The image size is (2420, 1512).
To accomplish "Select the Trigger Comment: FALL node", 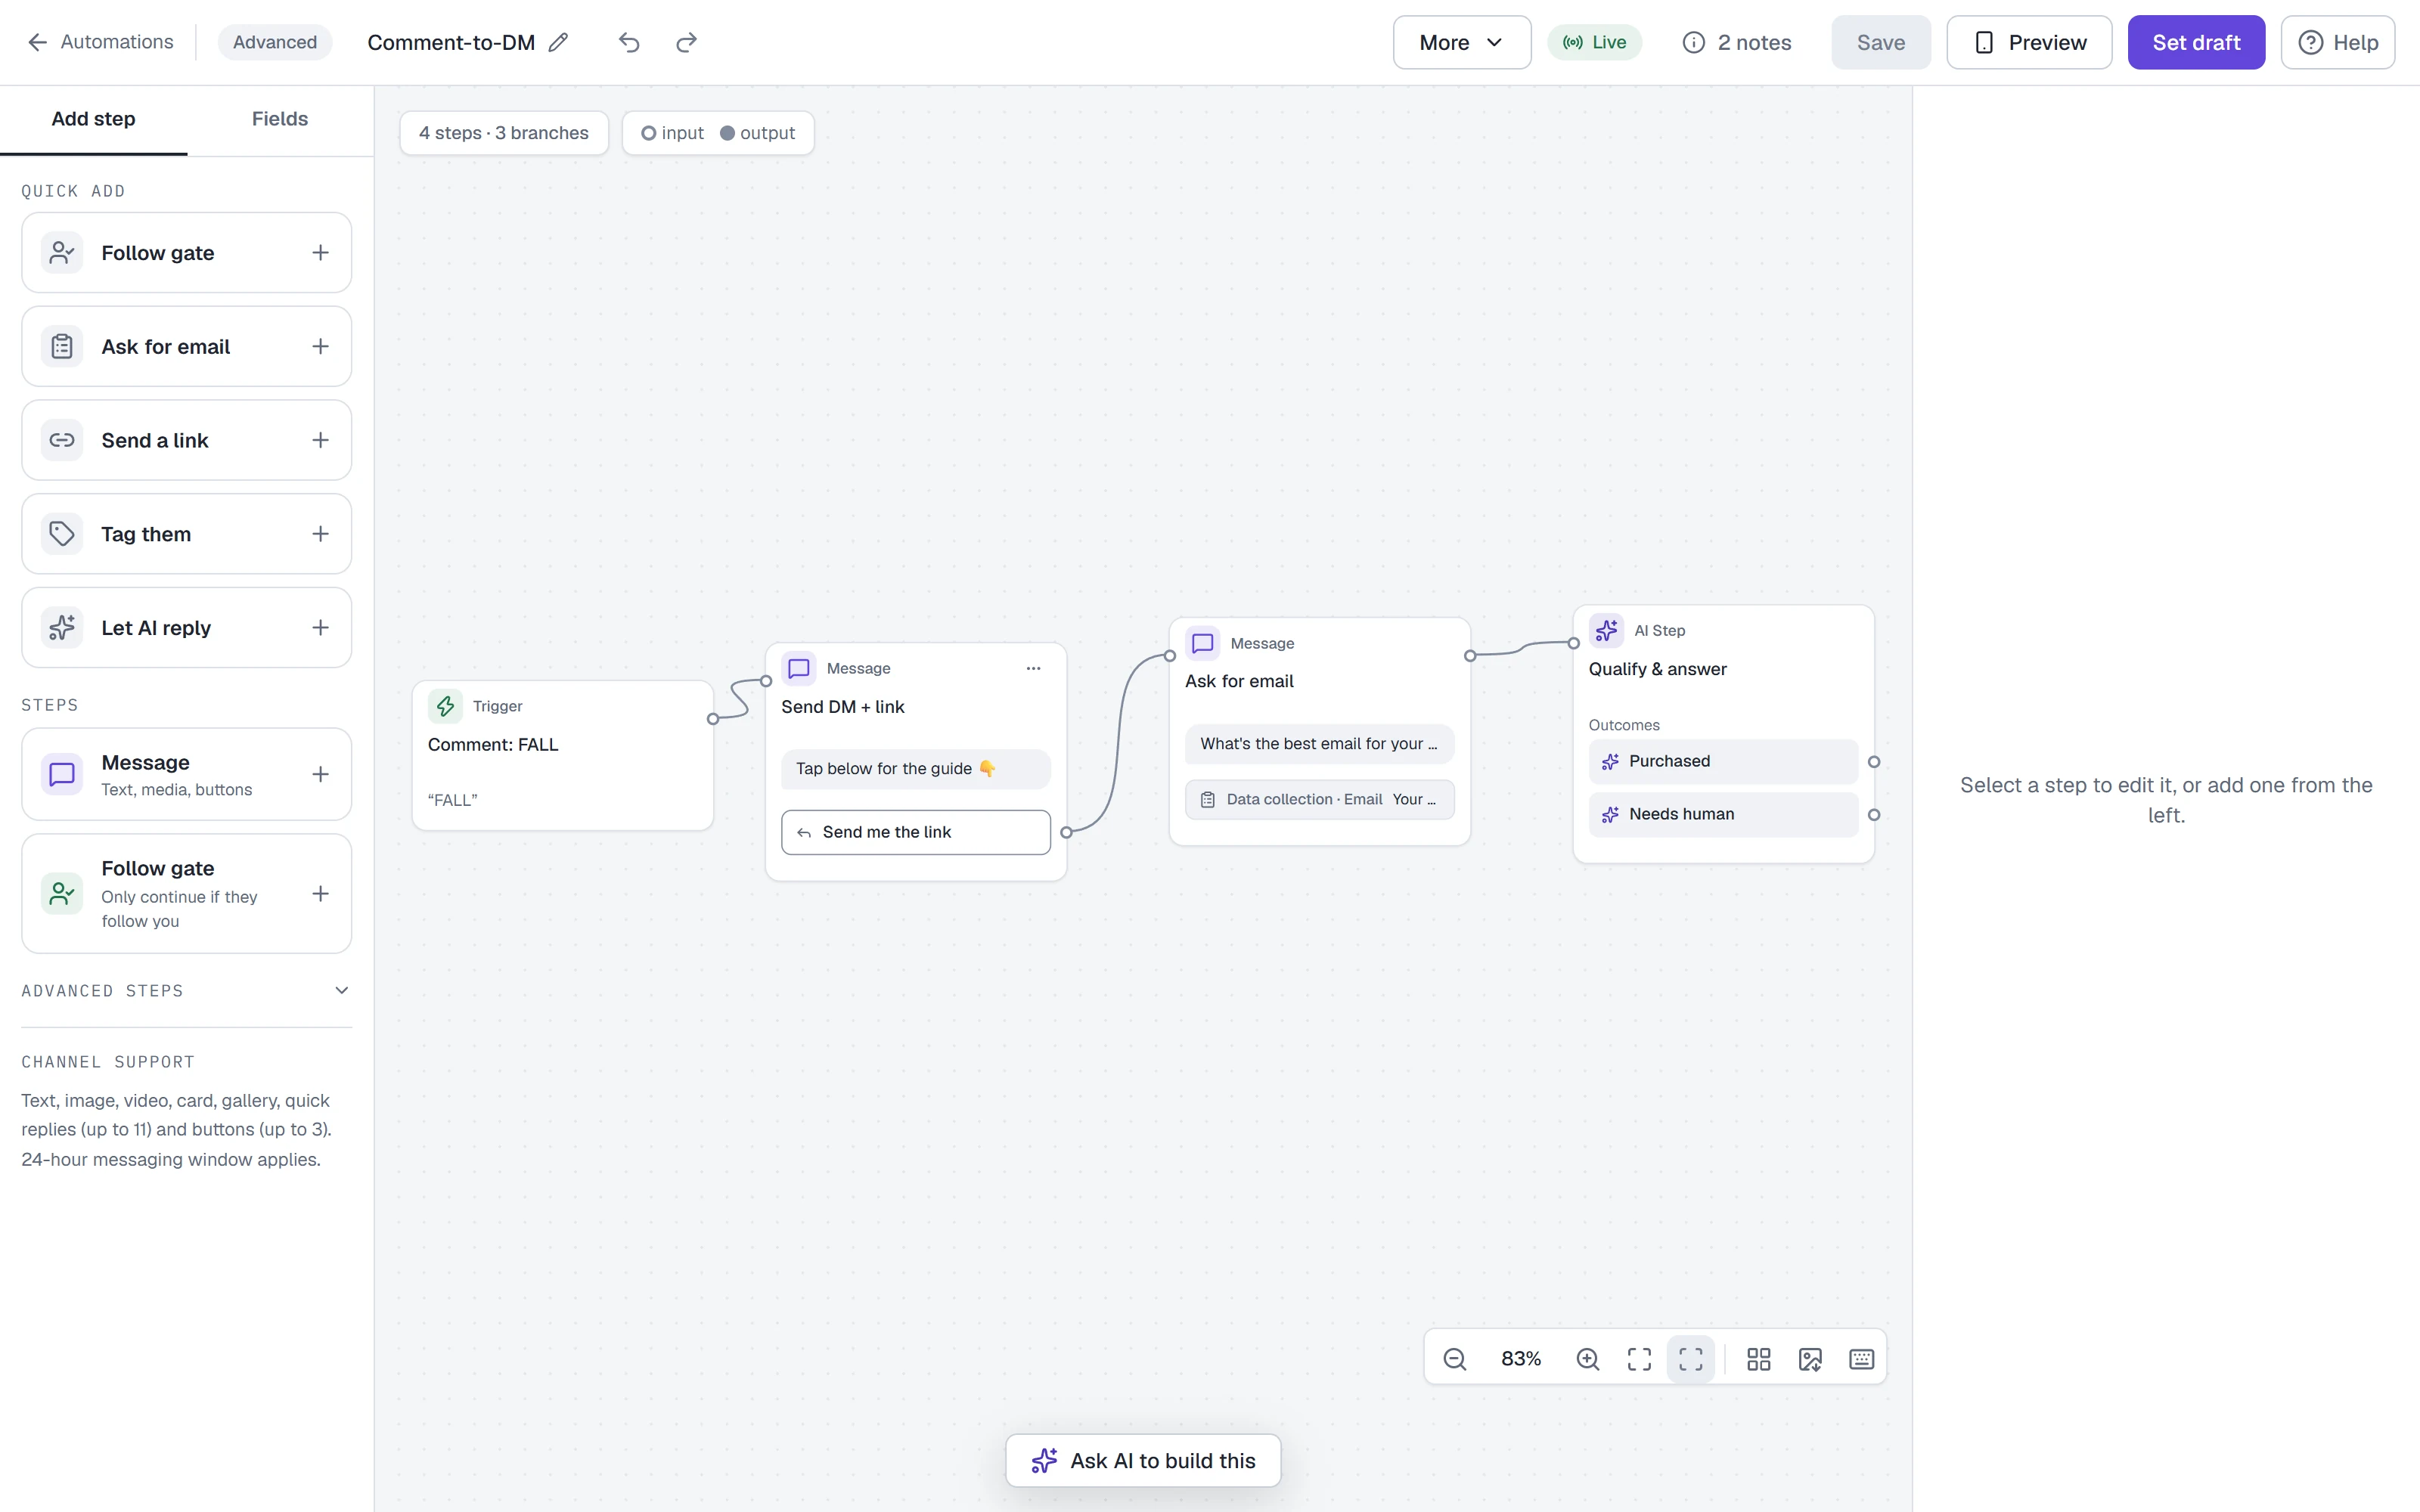I will tap(563, 755).
